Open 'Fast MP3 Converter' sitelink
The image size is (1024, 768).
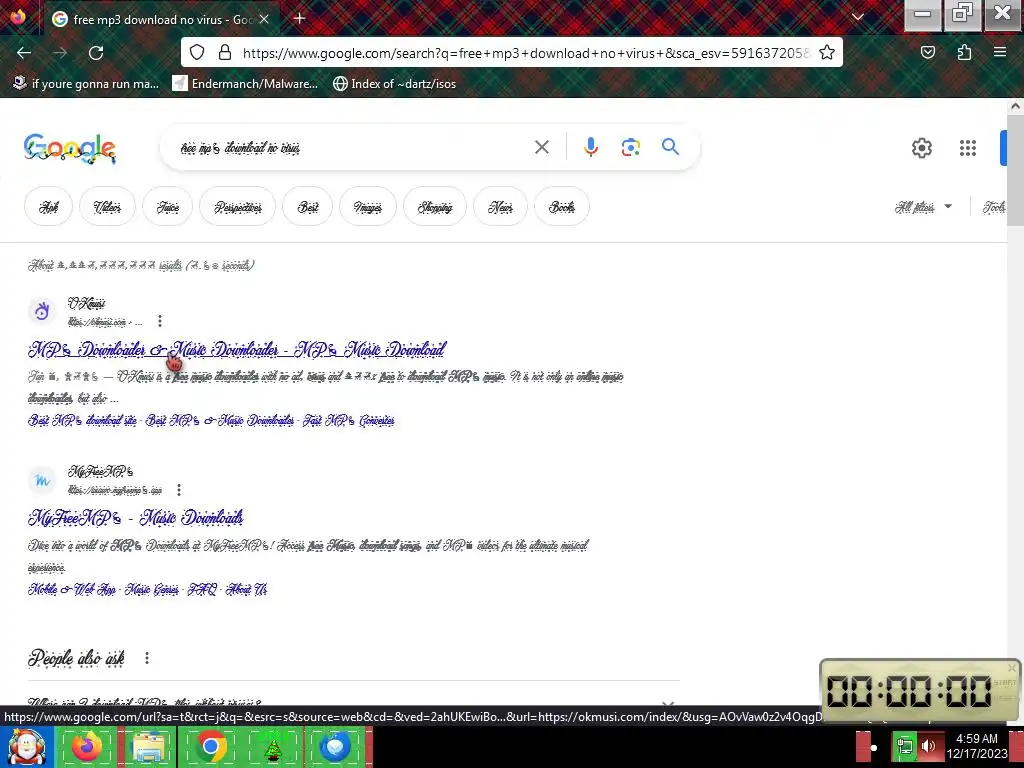point(349,420)
